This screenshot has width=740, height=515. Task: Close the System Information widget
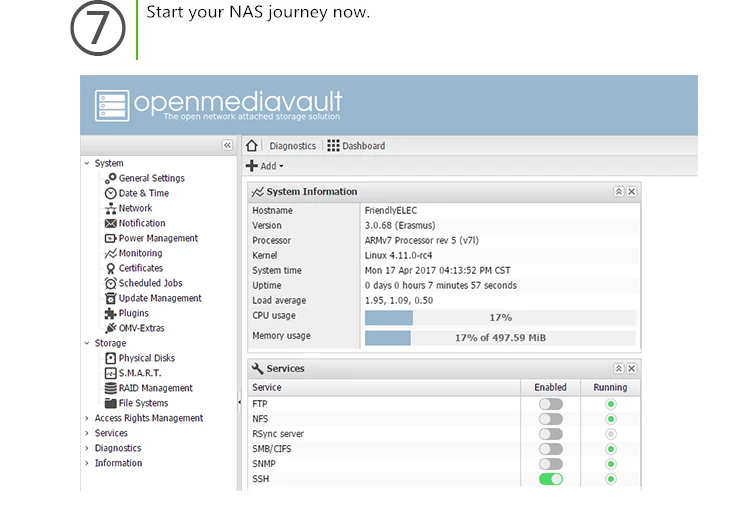pyautogui.click(x=631, y=192)
